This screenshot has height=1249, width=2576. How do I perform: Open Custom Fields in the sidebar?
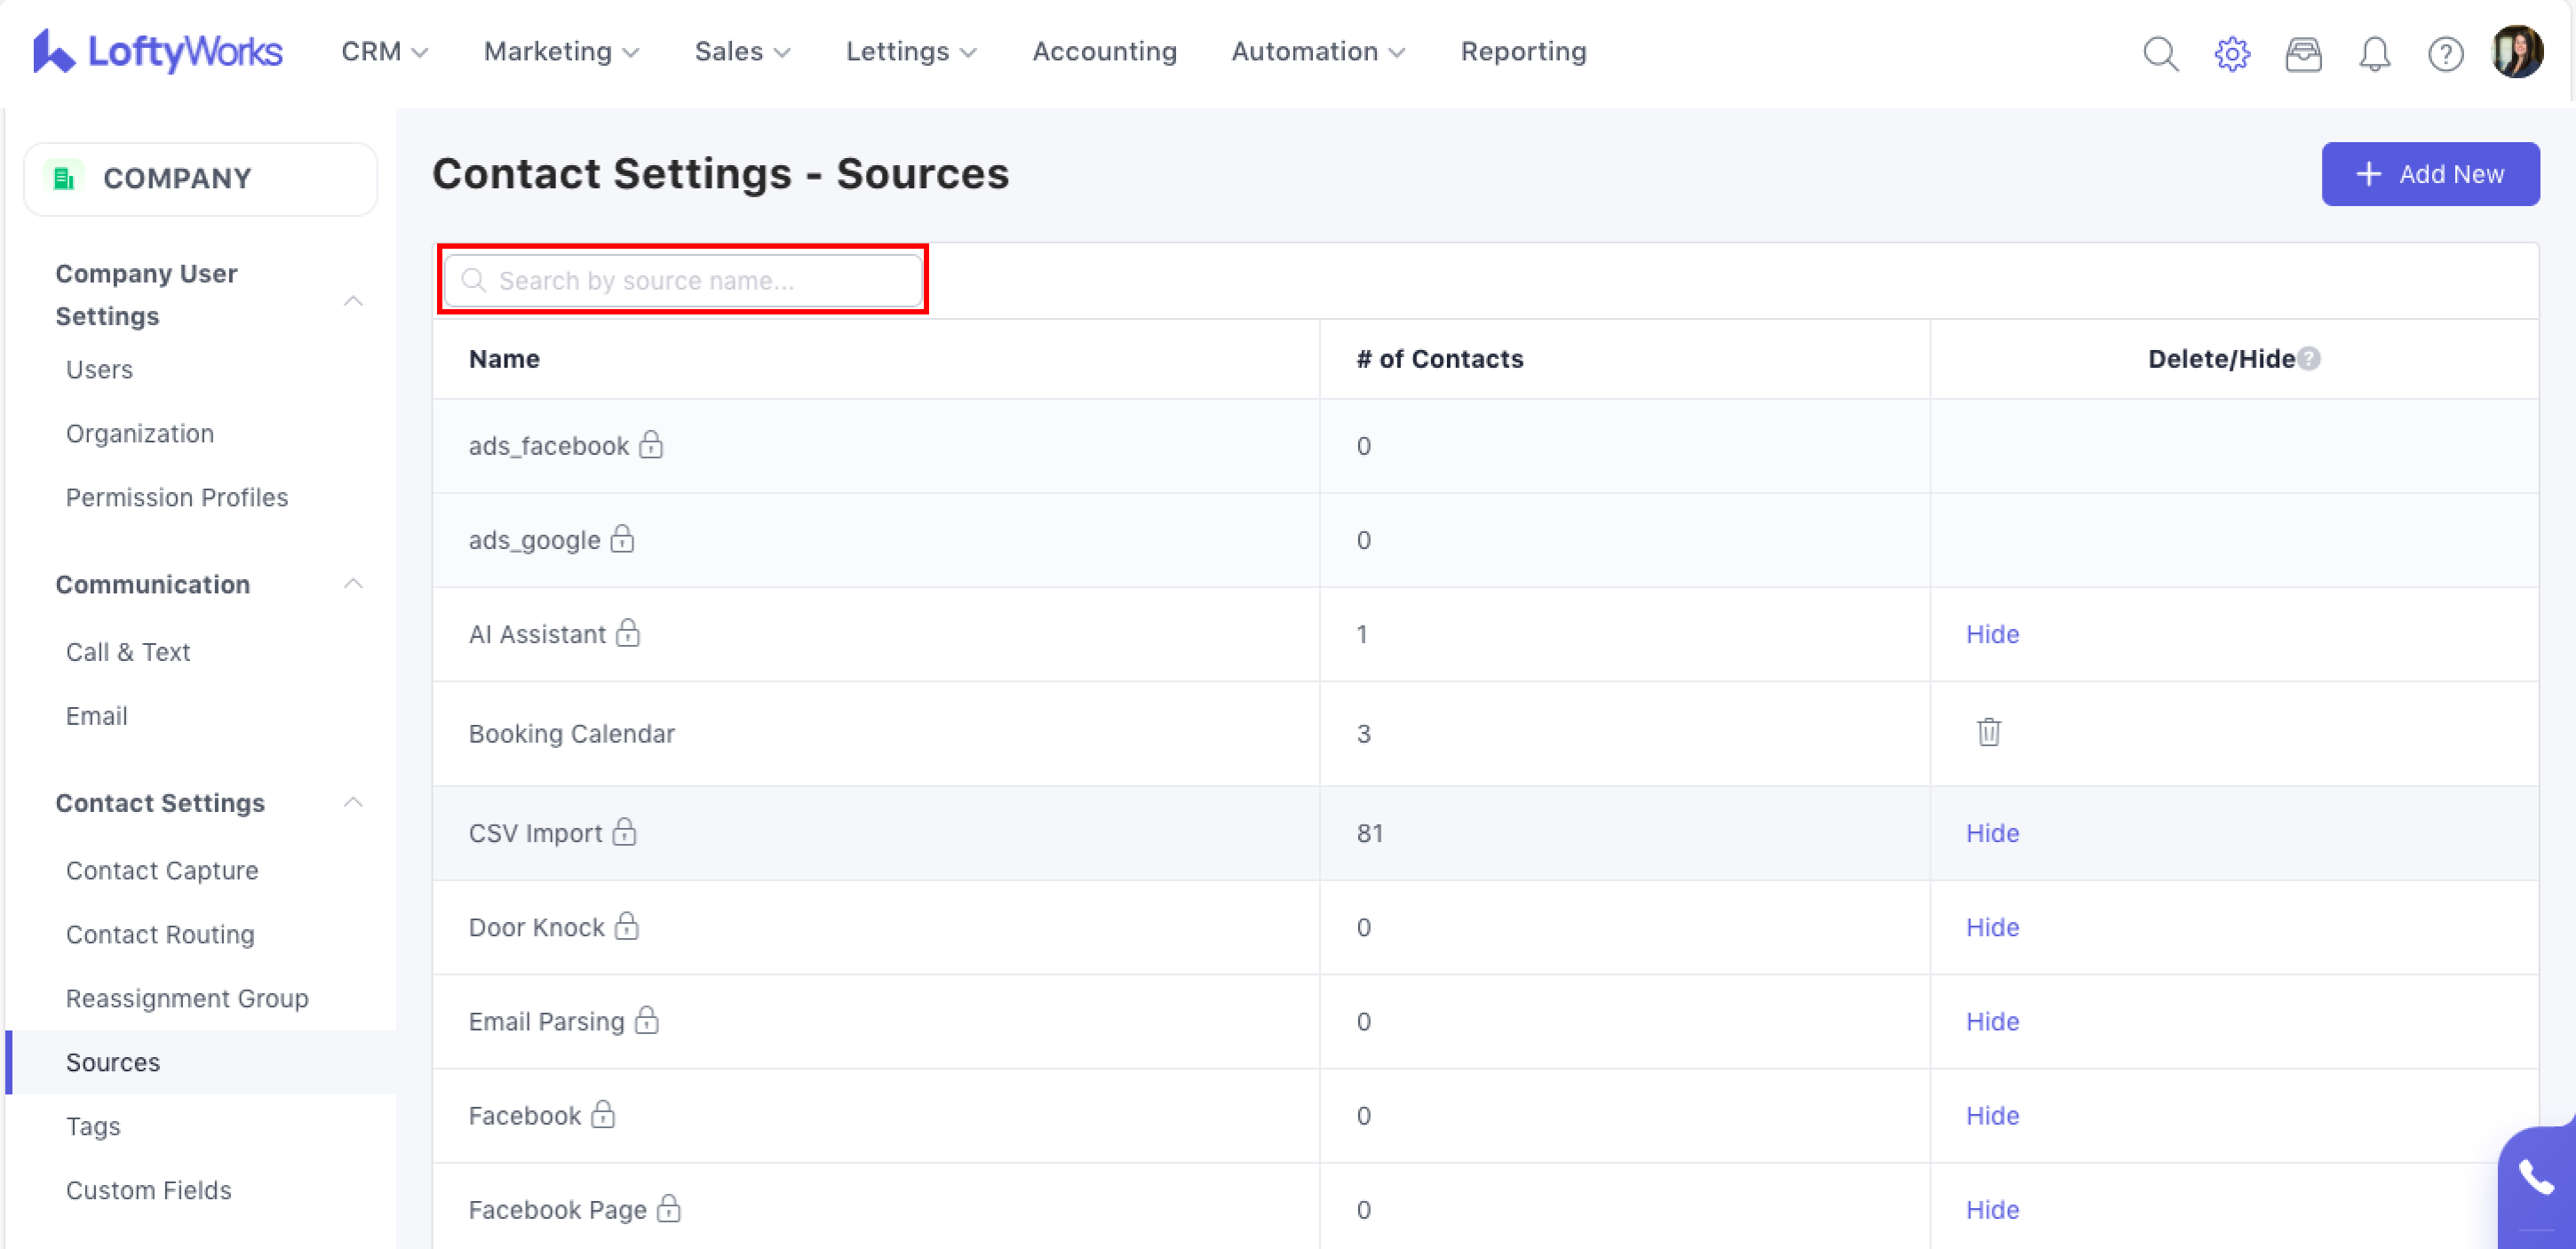tap(148, 1190)
